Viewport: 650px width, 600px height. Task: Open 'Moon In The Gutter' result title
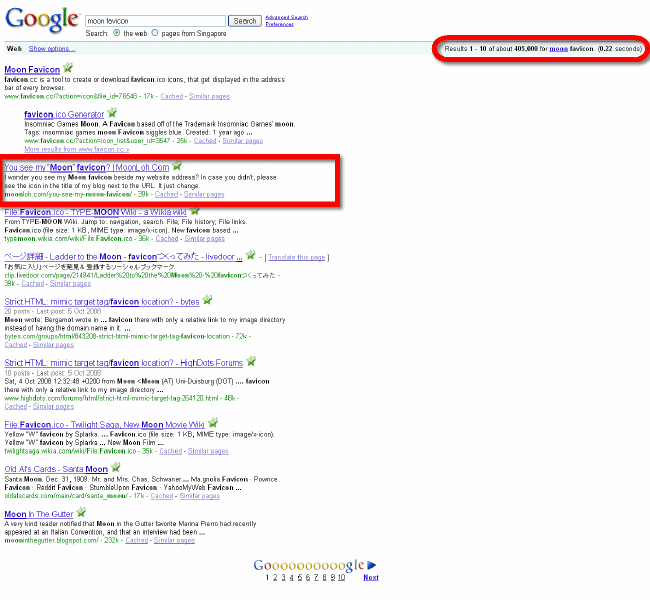click(39, 514)
